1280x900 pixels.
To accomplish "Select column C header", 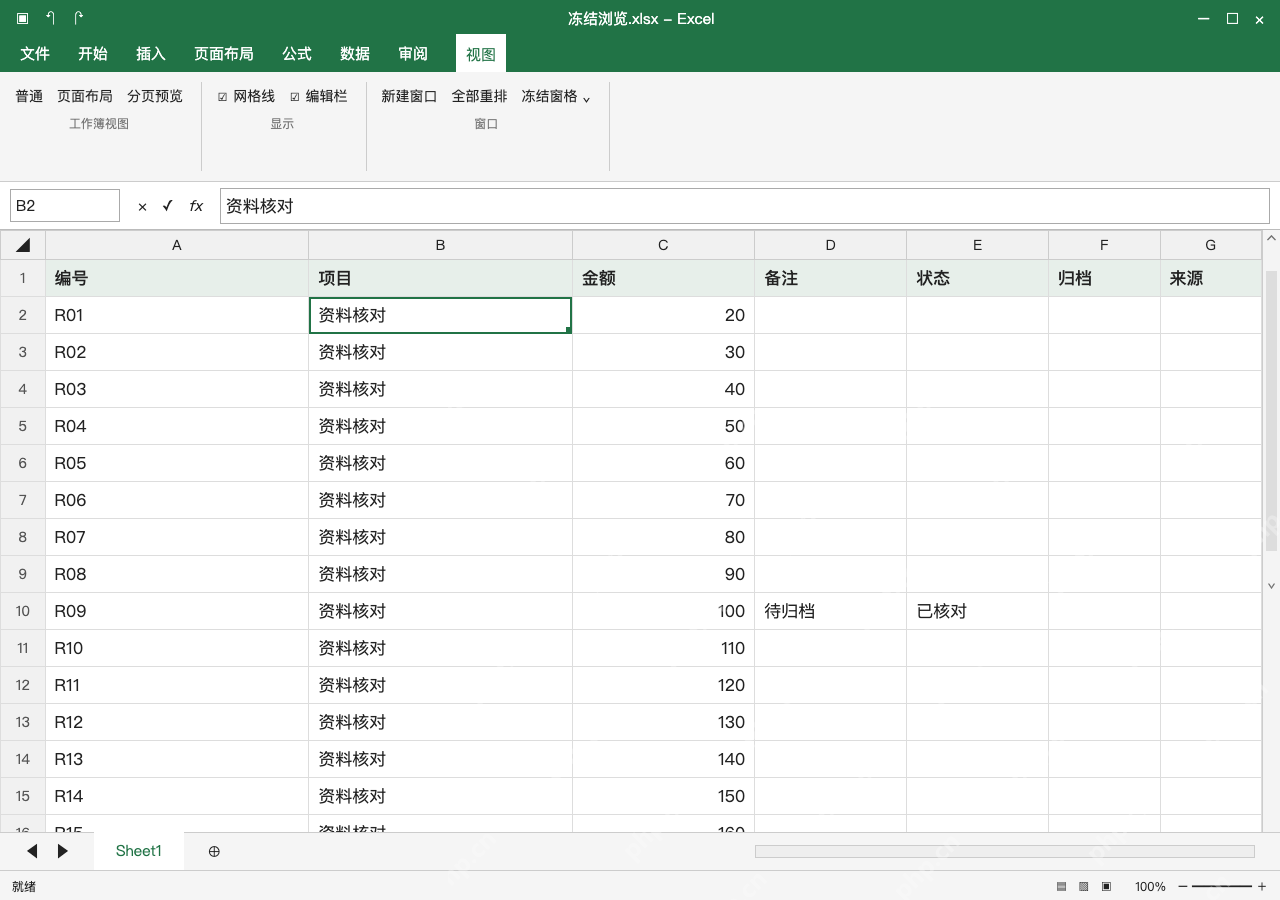I will (x=663, y=245).
